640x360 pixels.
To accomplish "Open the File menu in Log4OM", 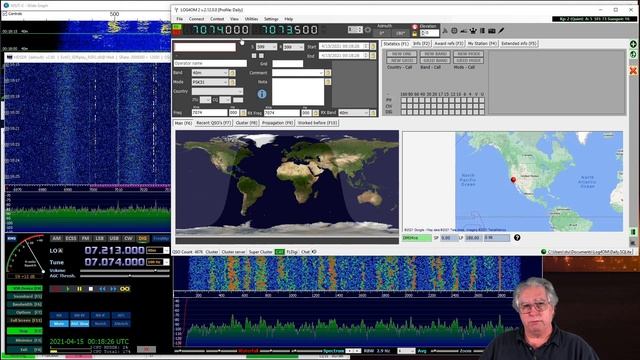I will tap(180, 19).
